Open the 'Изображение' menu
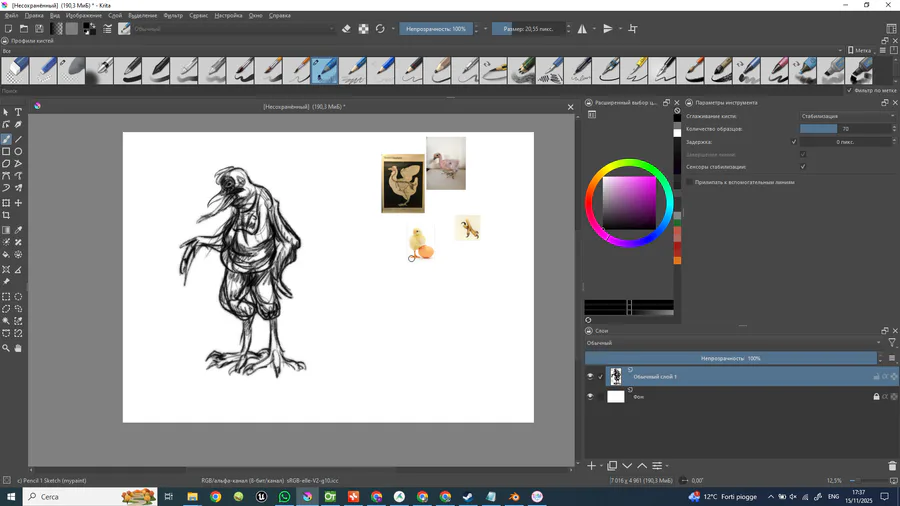 click(84, 15)
